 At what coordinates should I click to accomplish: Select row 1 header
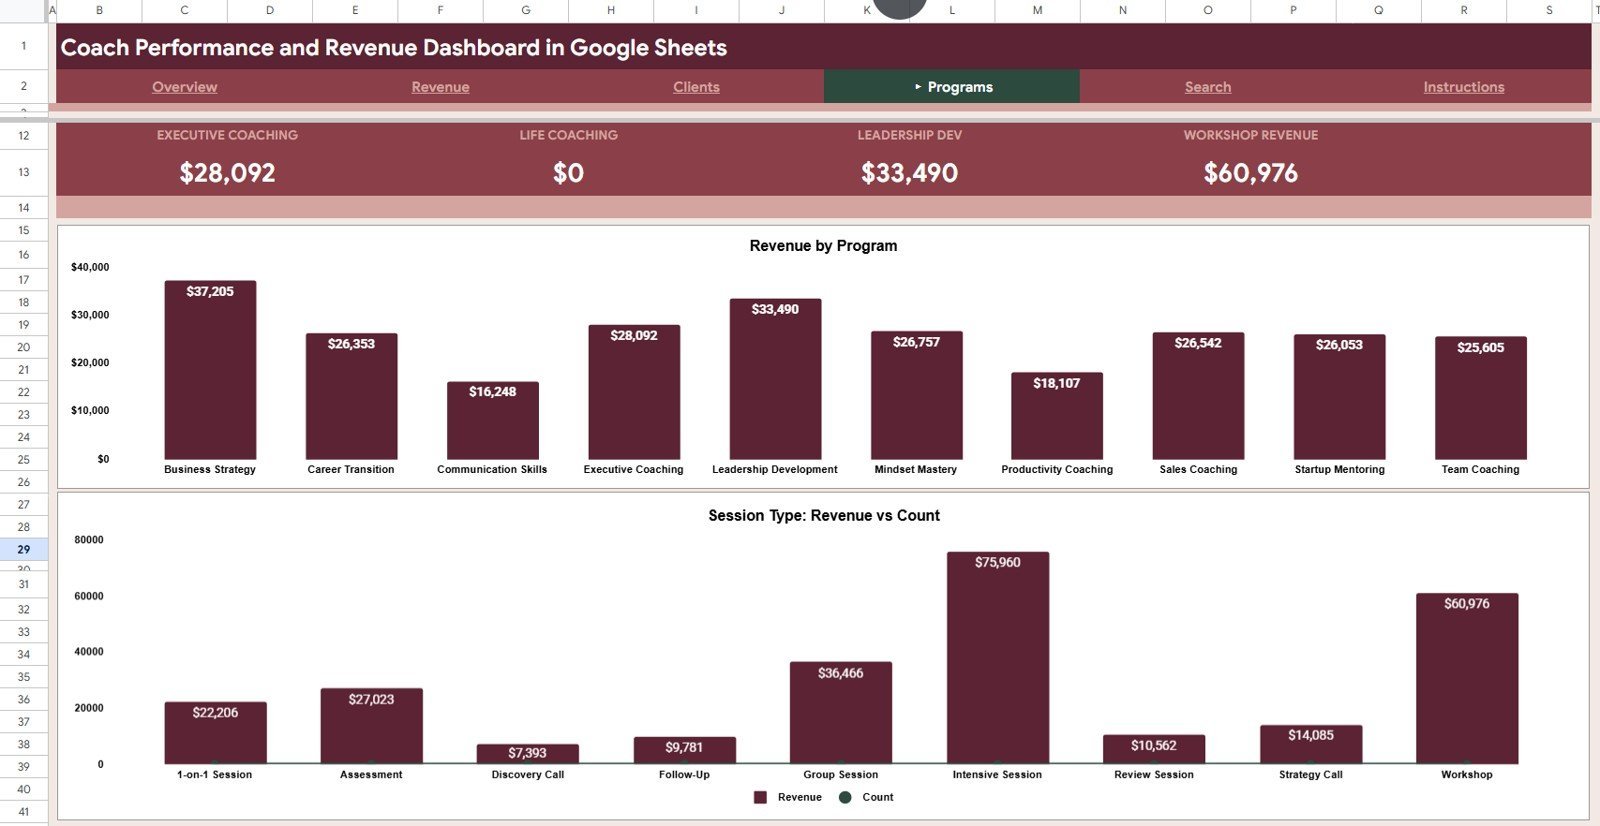[x=24, y=46]
